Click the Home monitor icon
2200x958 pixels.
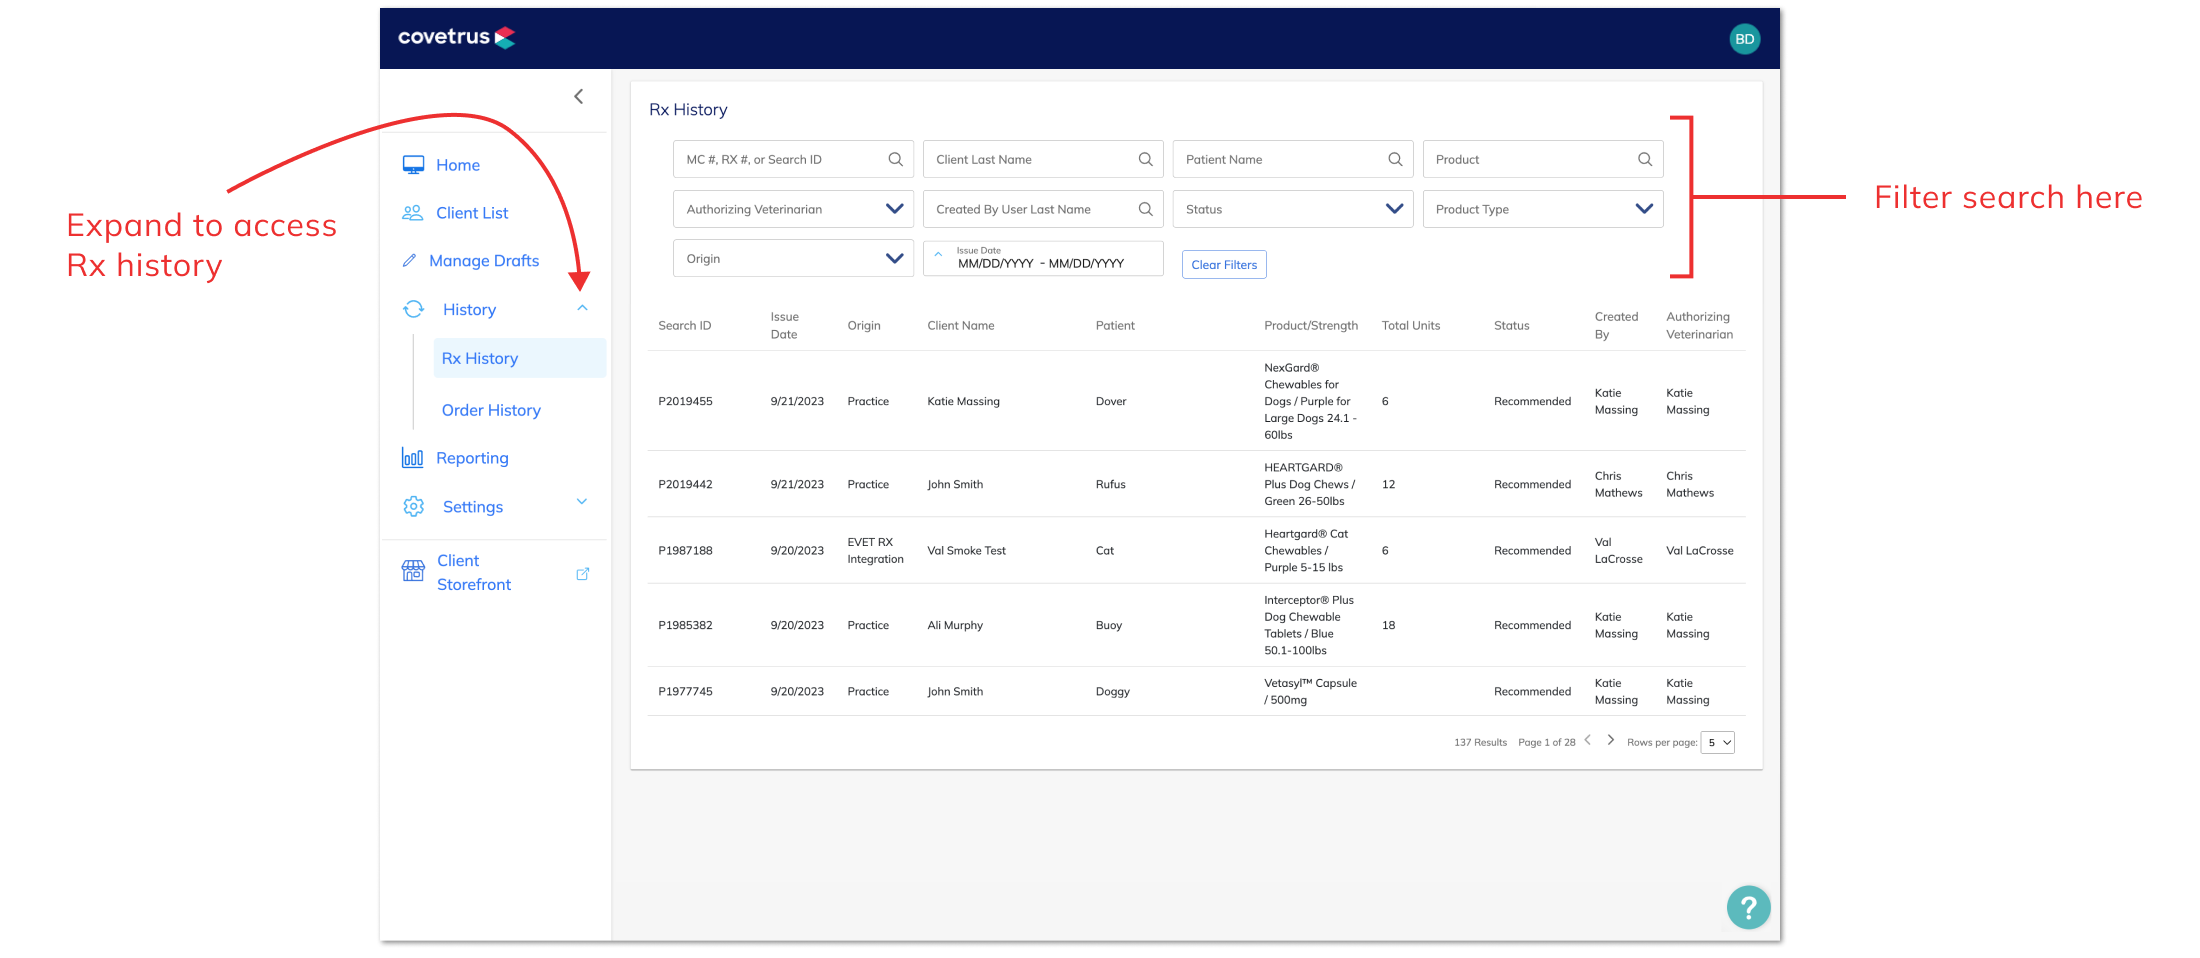pyautogui.click(x=413, y=165)
